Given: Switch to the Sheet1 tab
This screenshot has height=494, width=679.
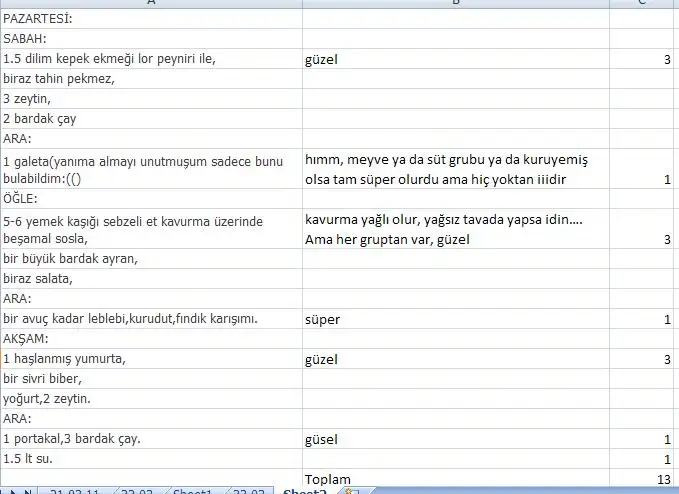Looking at the screenshot, I should point(191,492).
